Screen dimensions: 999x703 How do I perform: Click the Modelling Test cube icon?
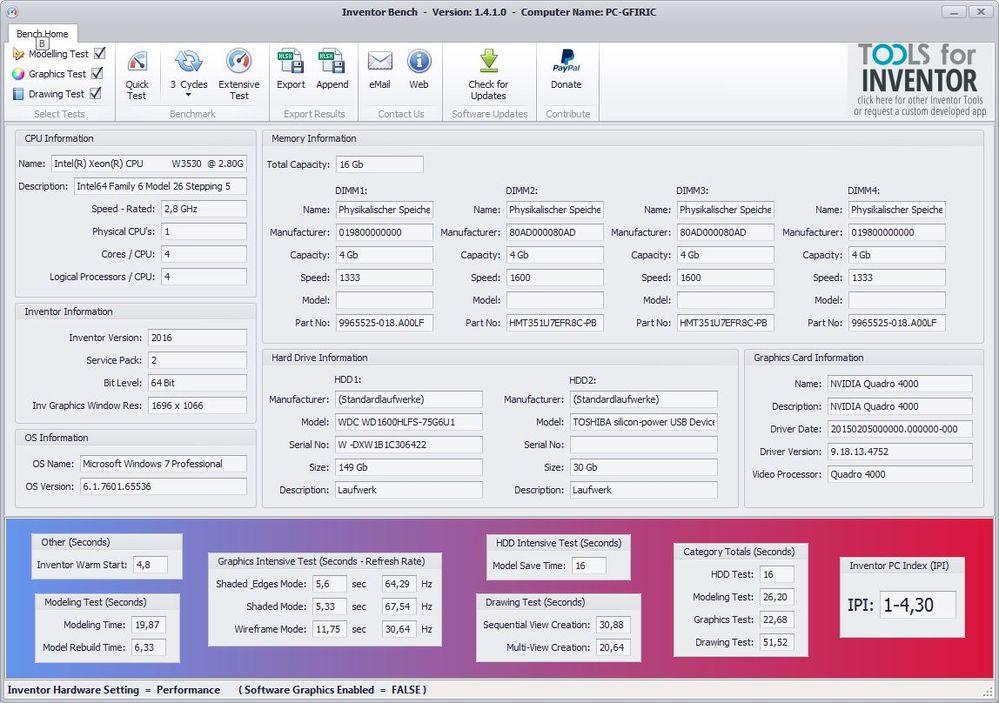[x=18, y=54]
